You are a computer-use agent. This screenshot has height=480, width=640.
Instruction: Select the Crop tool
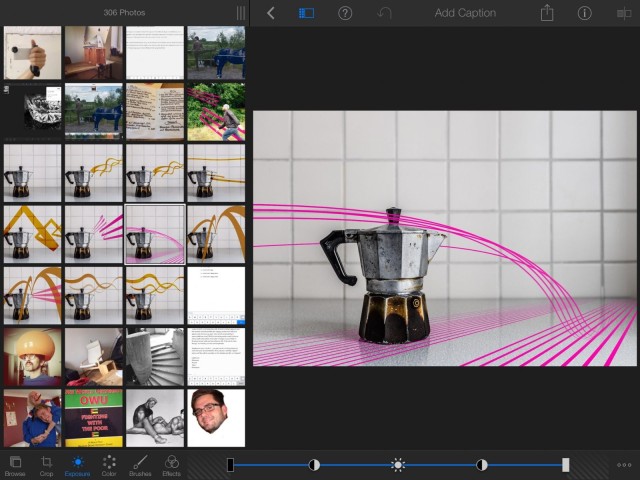coord(46,464)
